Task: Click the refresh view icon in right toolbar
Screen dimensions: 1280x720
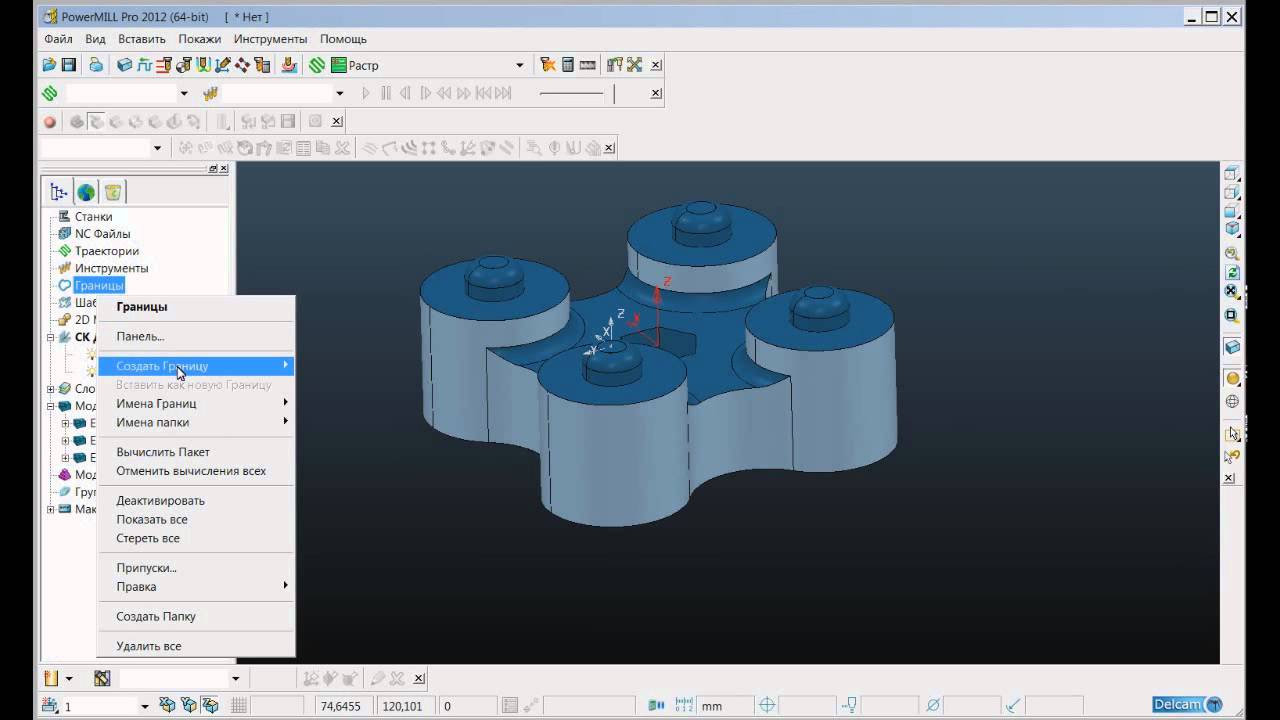Action: (1232, 272)
